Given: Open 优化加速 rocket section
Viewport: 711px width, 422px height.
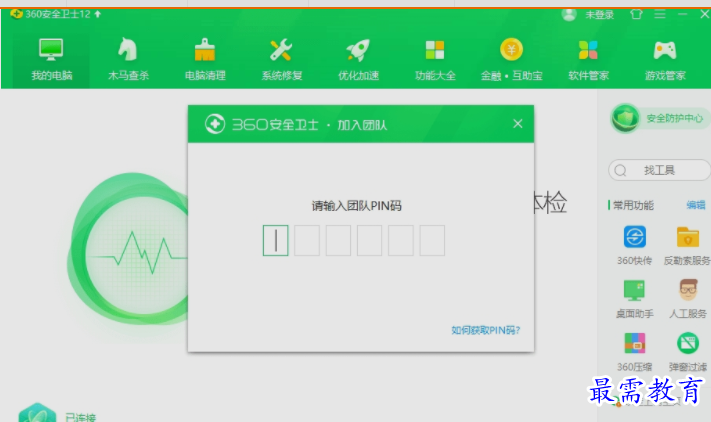Looking at the screenshot, I should point(358,60).
